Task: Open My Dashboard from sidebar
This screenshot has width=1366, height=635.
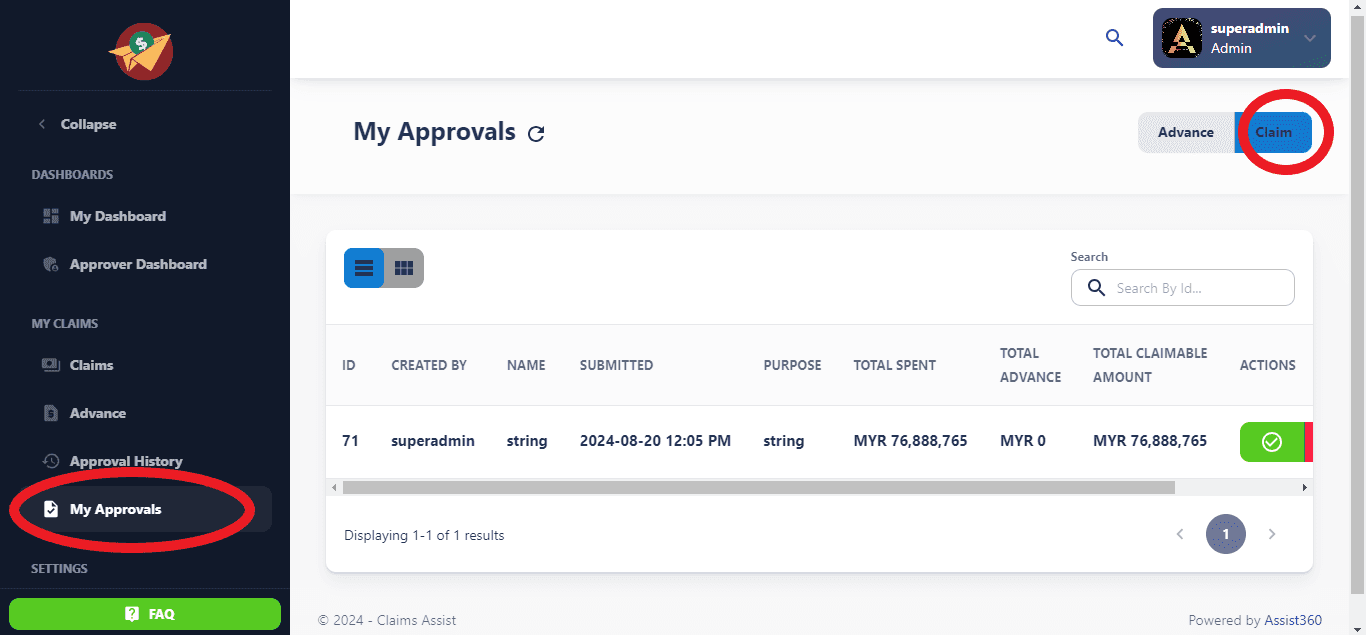Action: click(x=117, y=216)
